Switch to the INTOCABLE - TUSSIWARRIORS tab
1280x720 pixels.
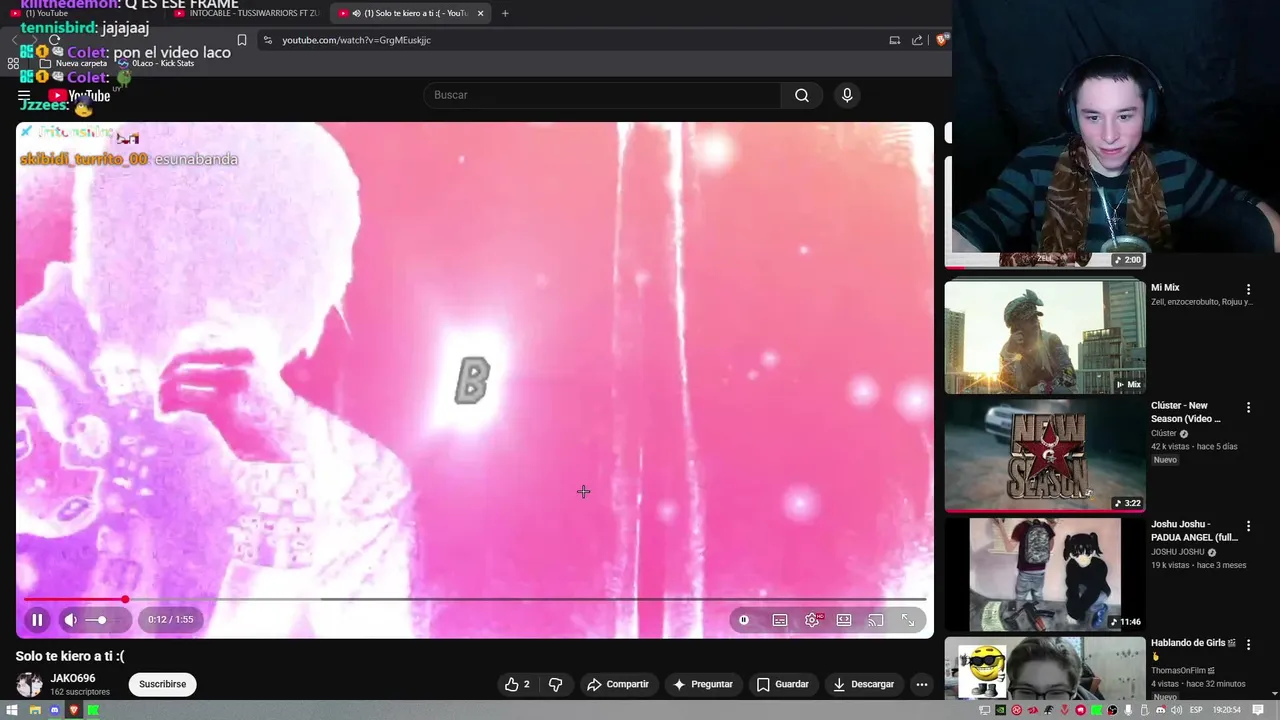coord(245,13)
